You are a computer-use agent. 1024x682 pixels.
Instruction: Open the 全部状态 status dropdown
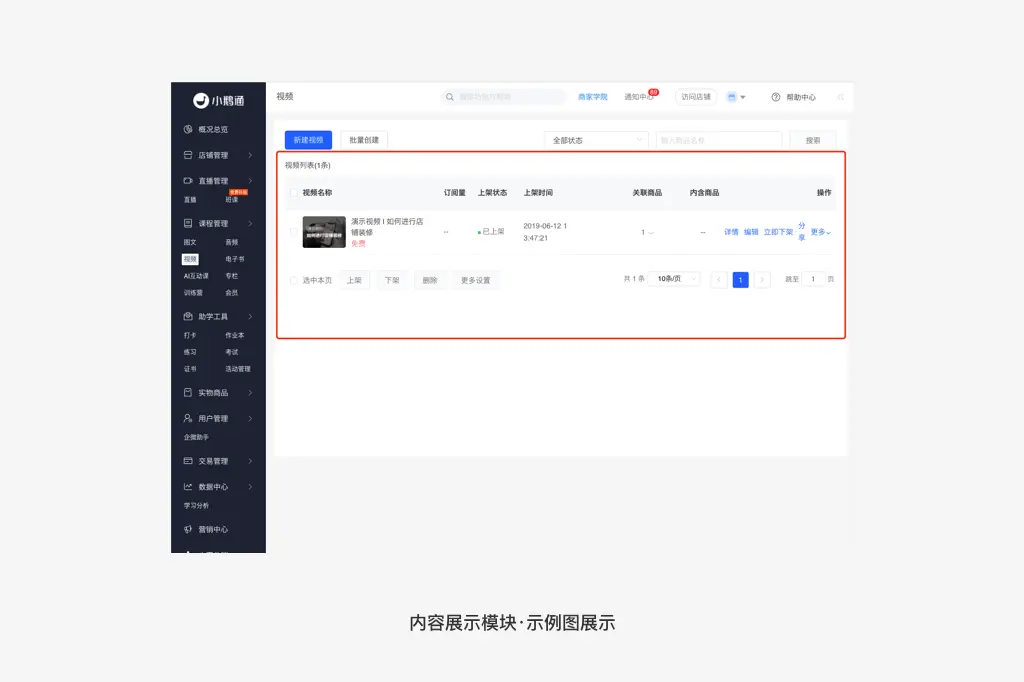pos(596,140)
